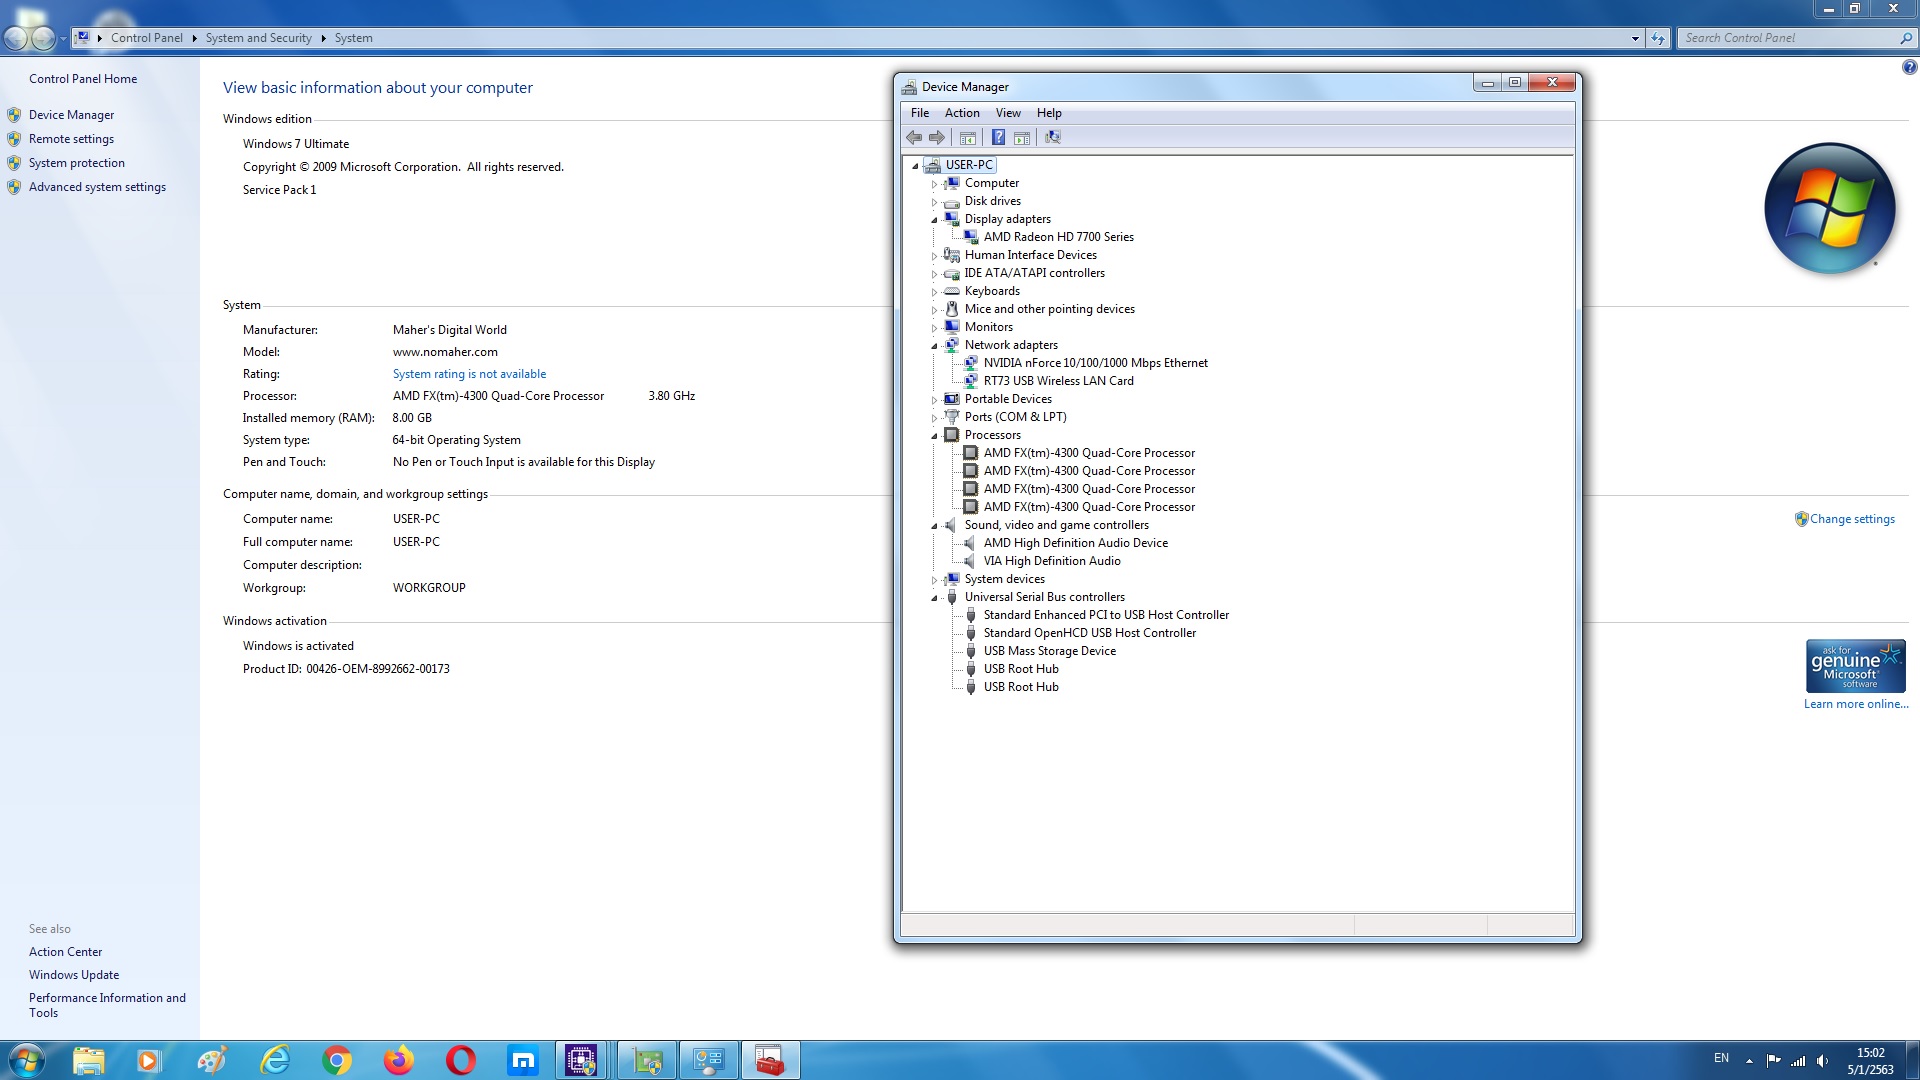The image size is (1920, 1080).
Task: Open Remote settings link
Action: coord(71,139)
